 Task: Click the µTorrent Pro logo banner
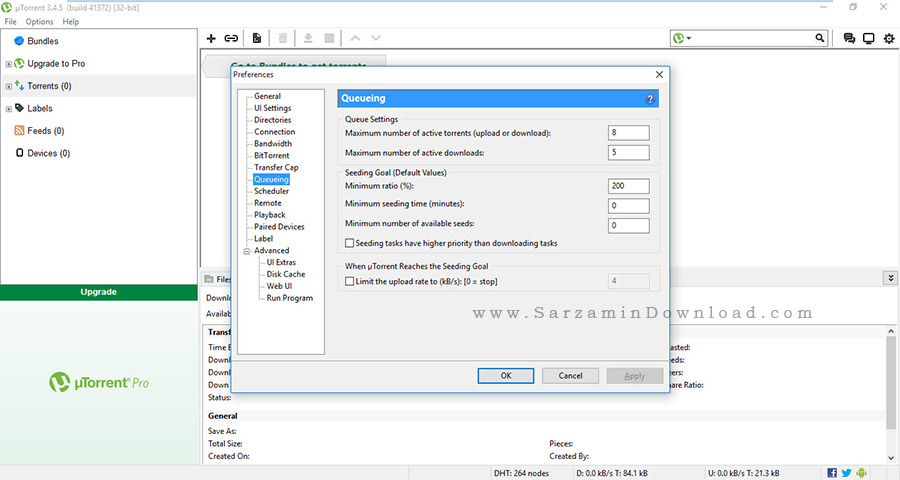pyautogui.click(x=99, y=382)
